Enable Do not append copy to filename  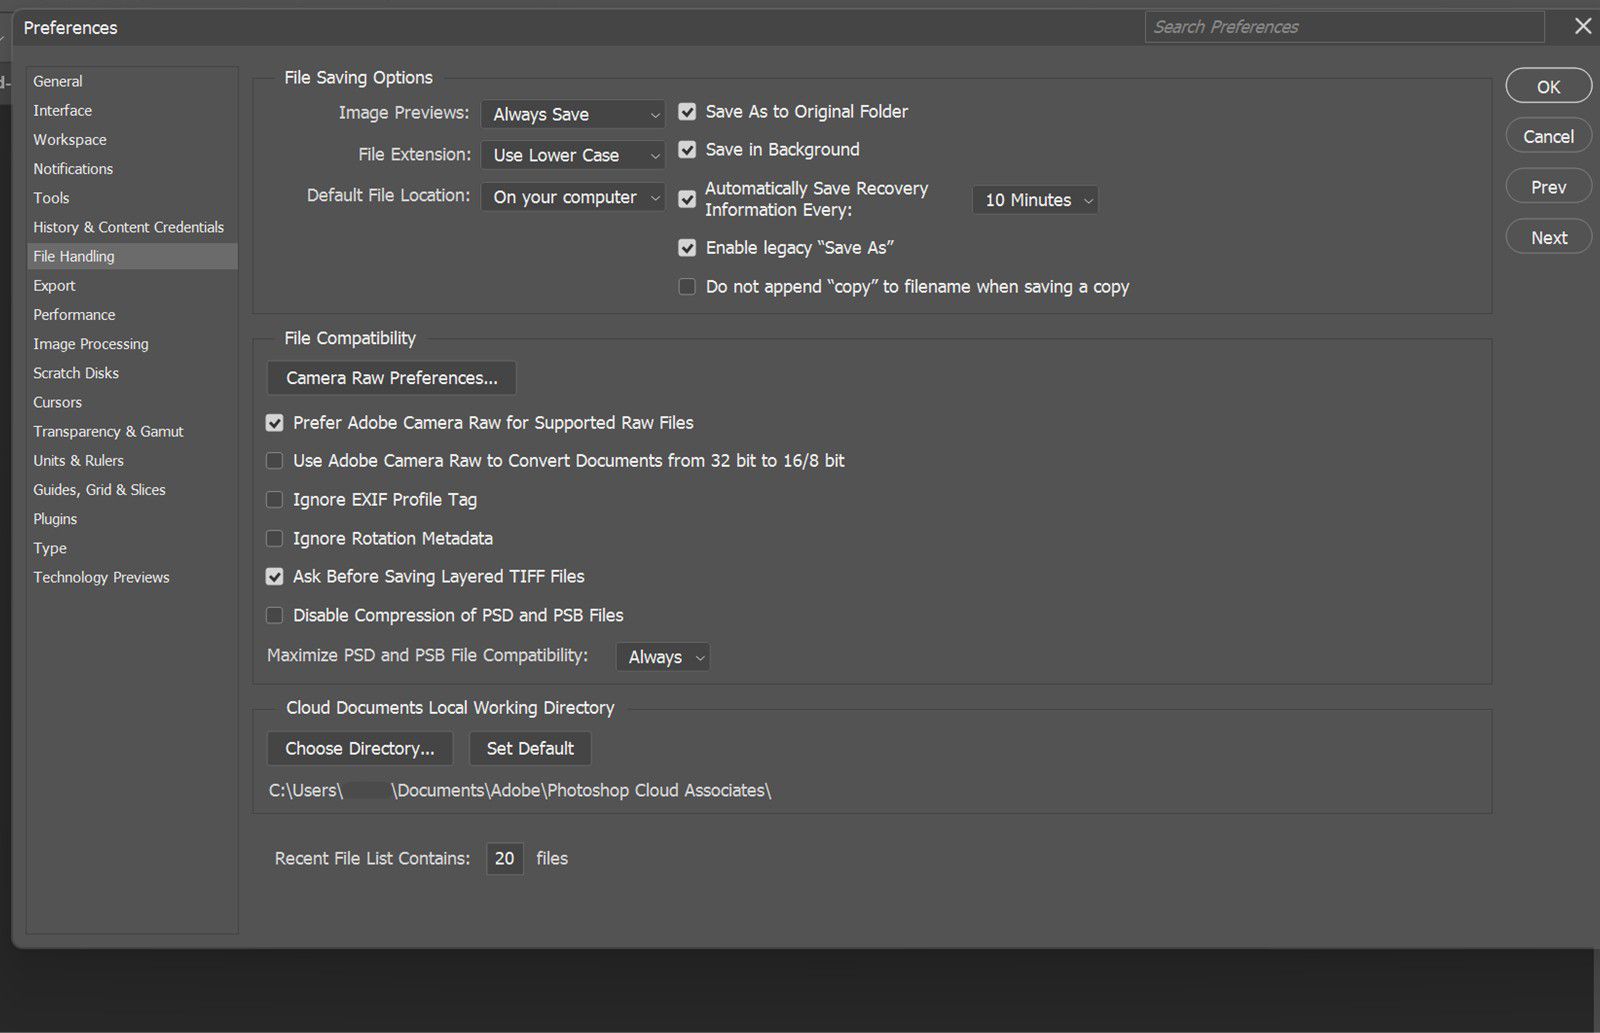pos(687,286)
